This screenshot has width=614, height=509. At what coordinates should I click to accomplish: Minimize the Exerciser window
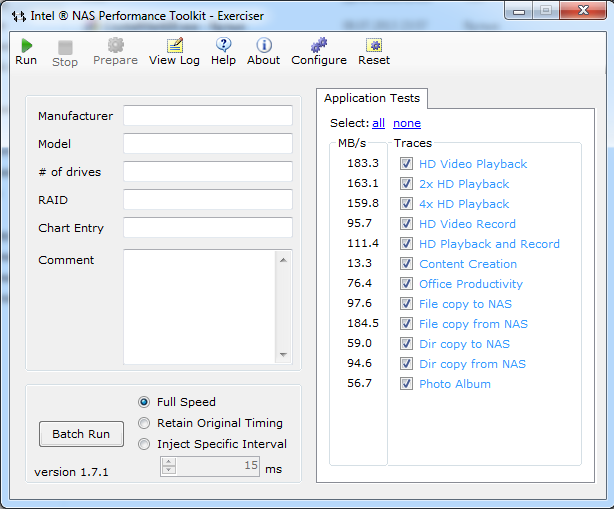coord(519,11)
